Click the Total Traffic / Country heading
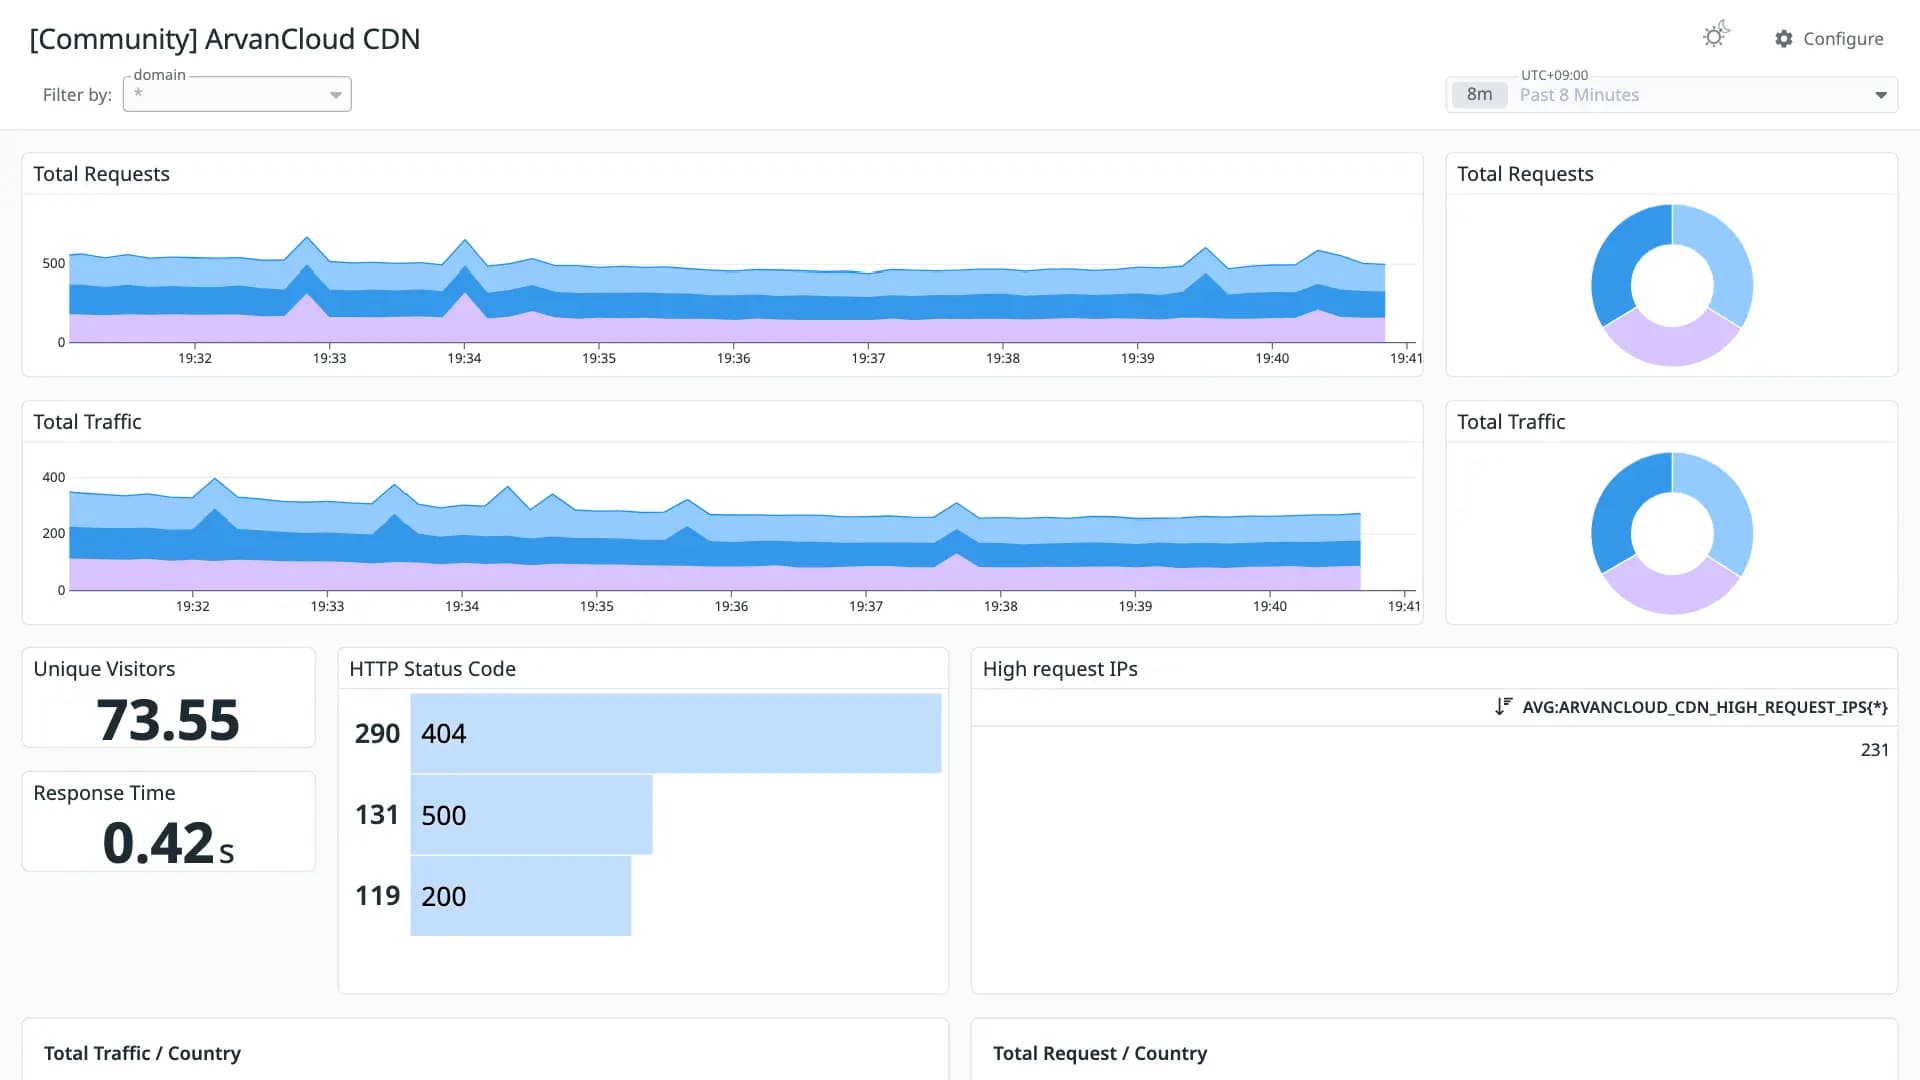 point(142,1053)
